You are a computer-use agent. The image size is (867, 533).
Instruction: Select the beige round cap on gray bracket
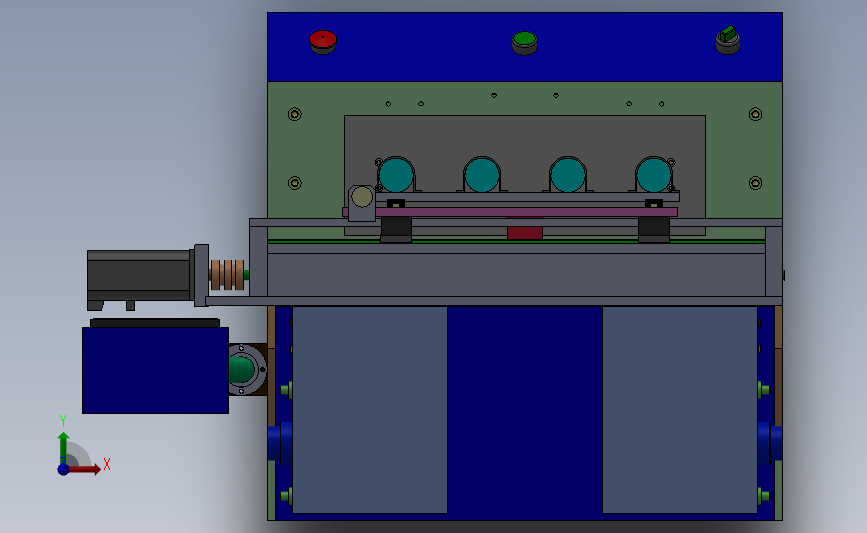click(x=362, y=197)
